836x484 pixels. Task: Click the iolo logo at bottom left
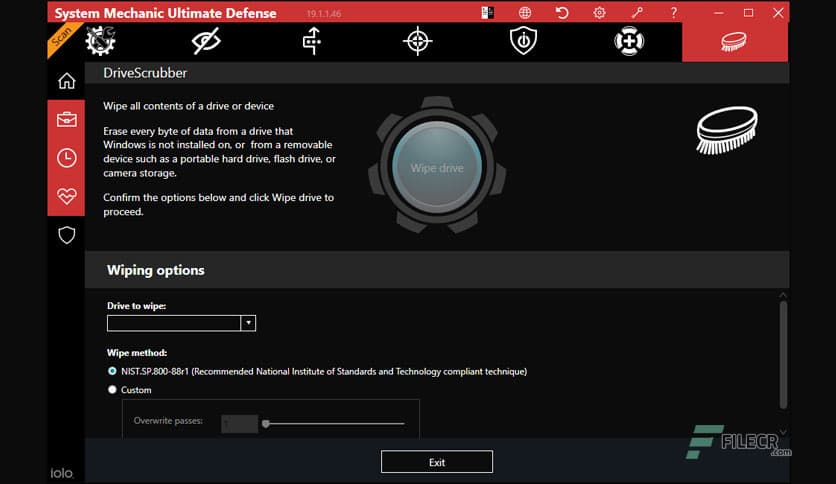click(62, 473)
